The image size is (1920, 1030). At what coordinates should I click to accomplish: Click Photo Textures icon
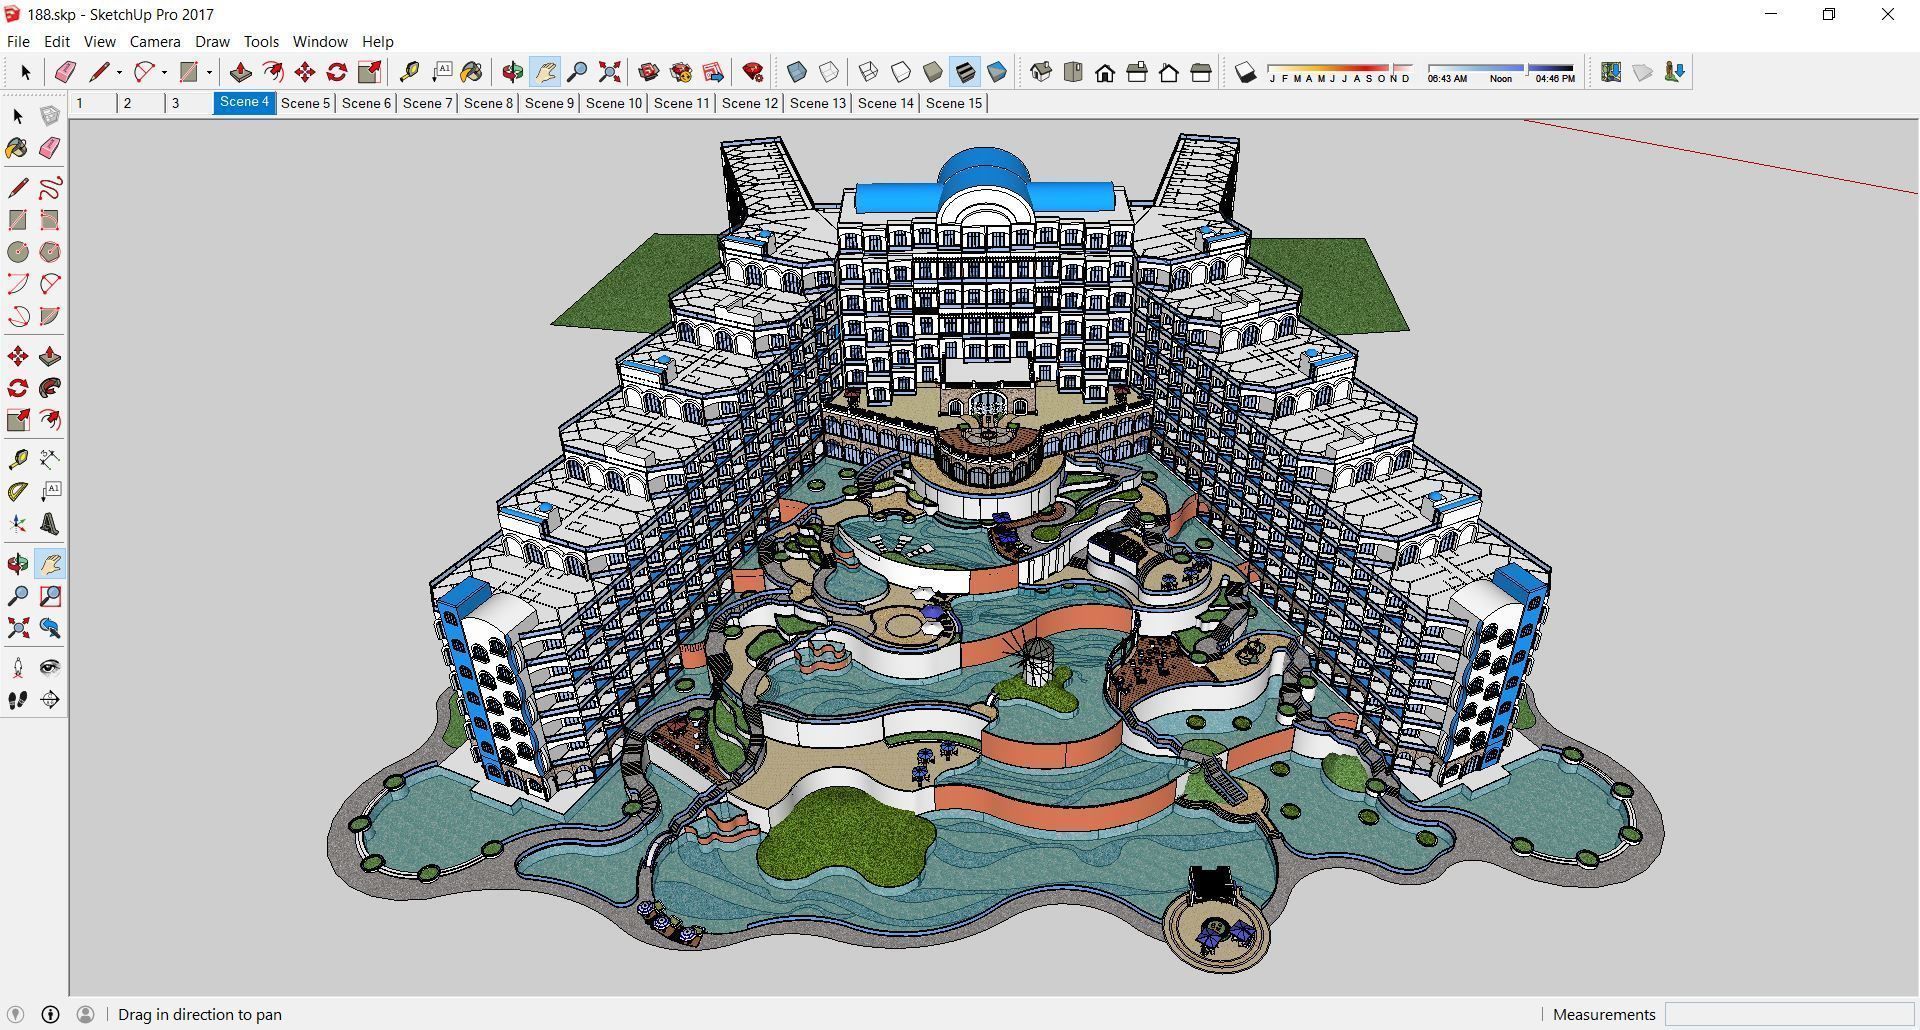click(x=1675, y=72)
